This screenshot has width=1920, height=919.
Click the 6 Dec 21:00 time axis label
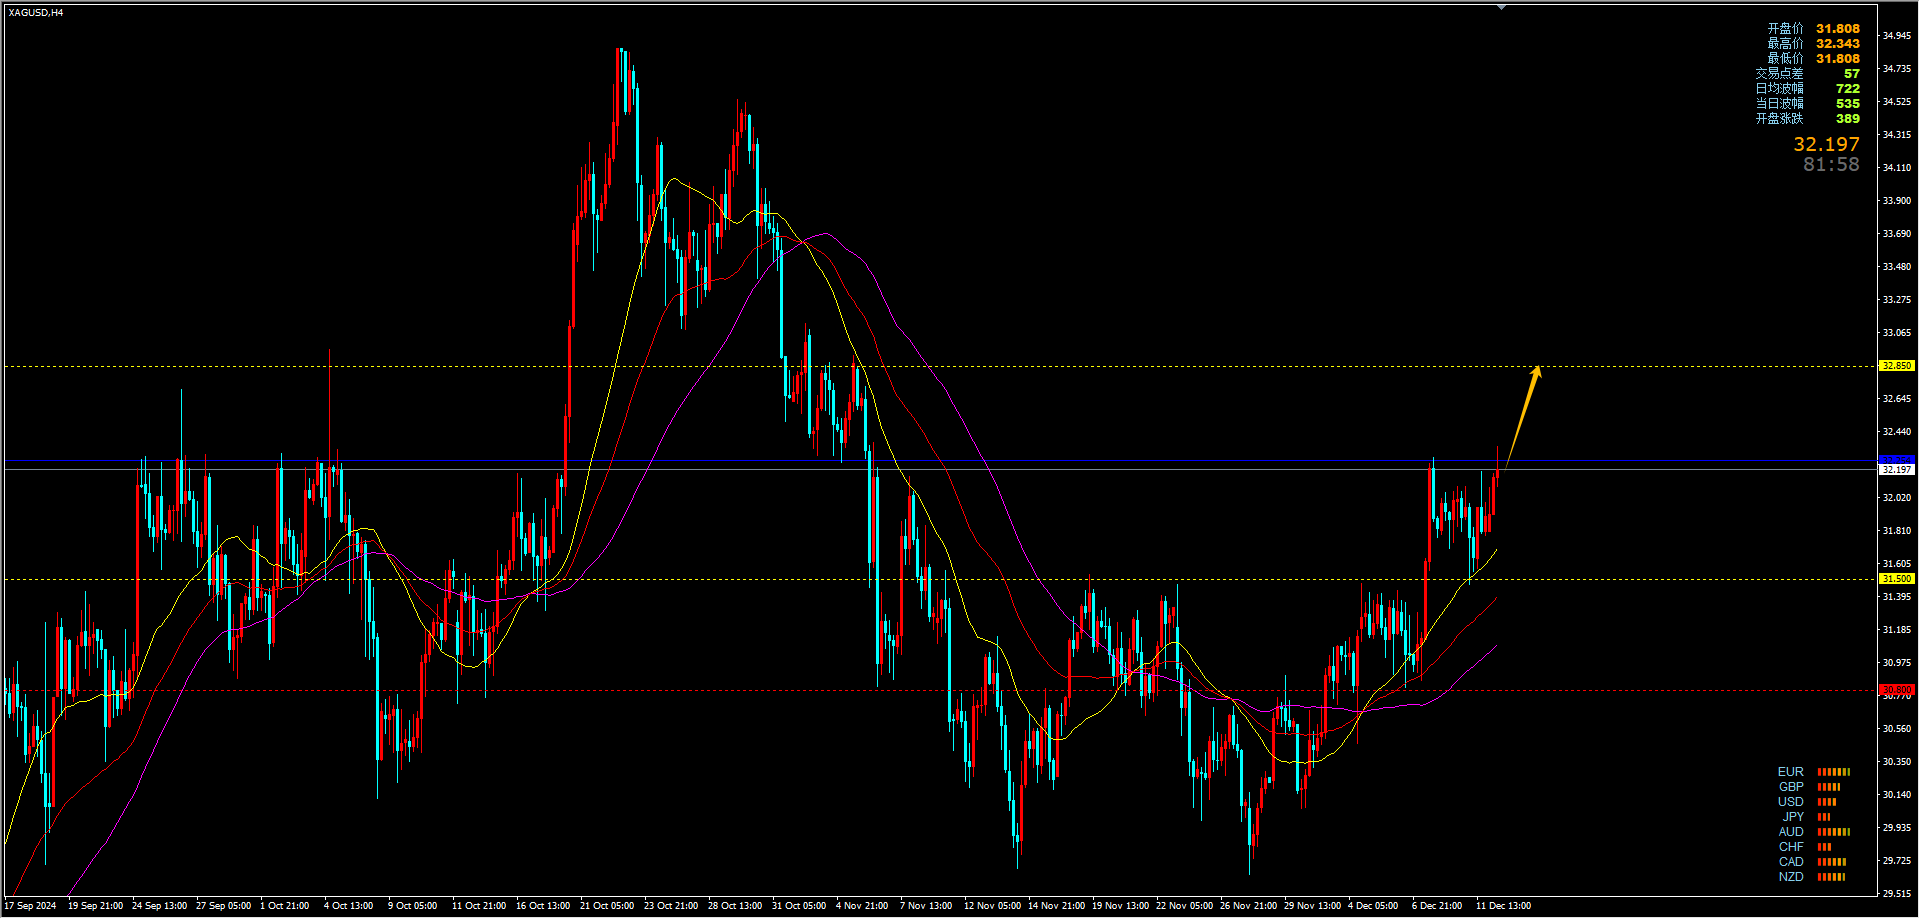click(1437, 906)
